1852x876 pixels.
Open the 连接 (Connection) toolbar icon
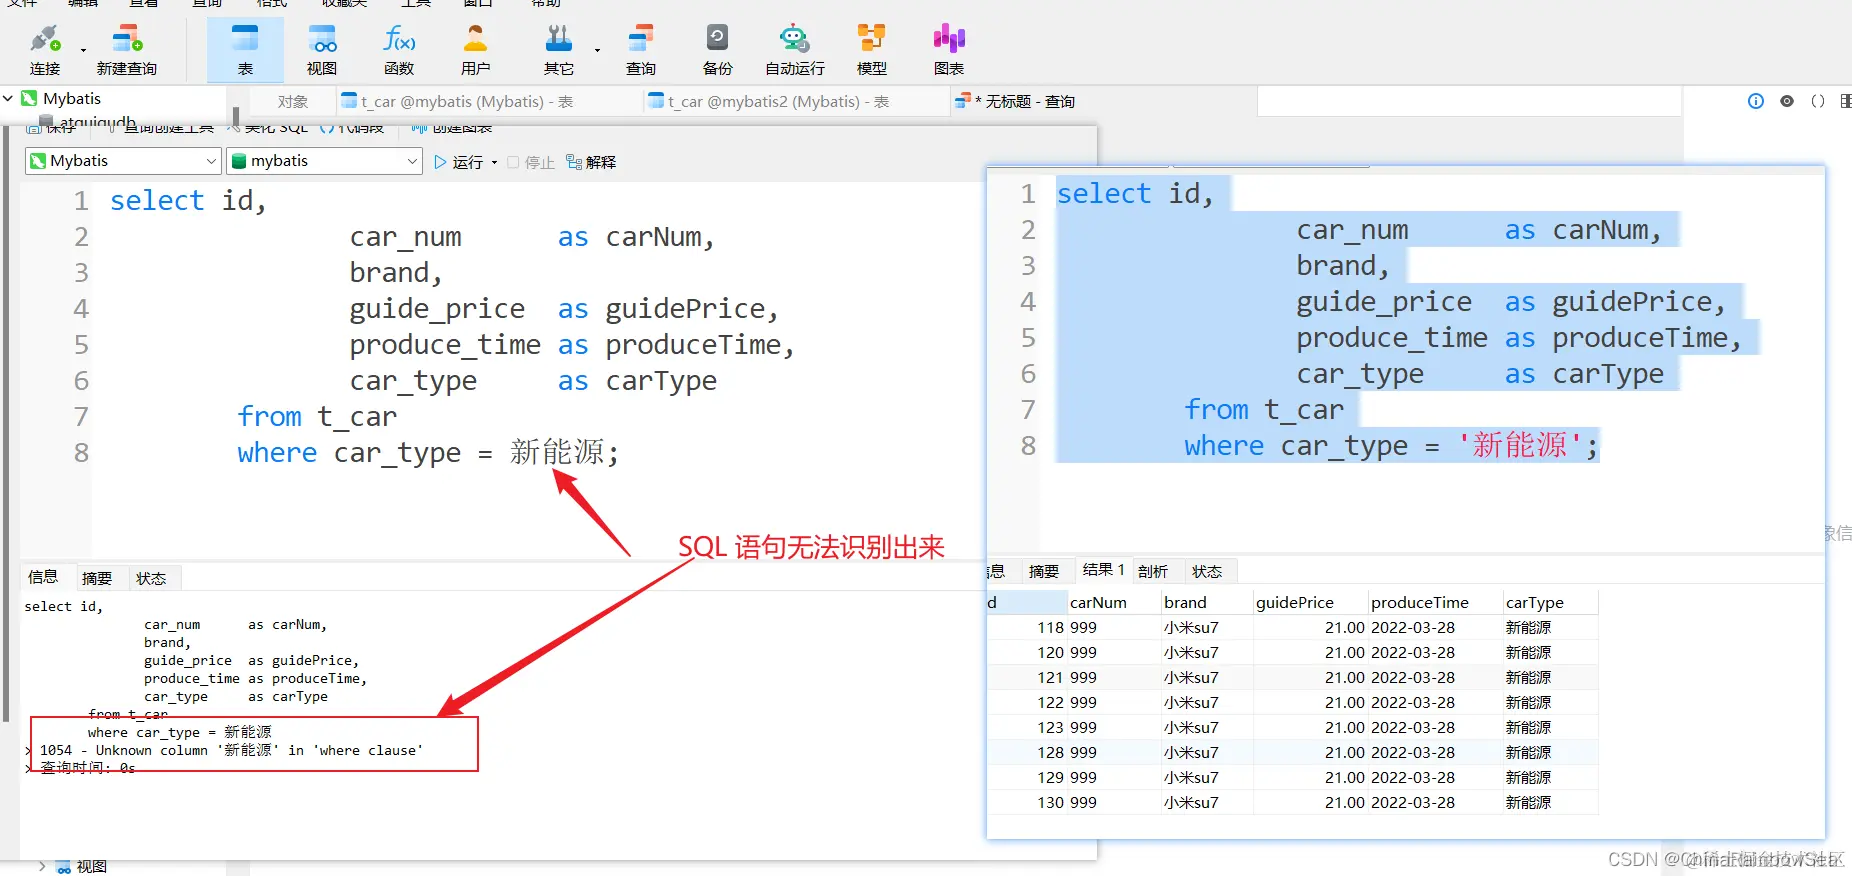pos(45,49)
